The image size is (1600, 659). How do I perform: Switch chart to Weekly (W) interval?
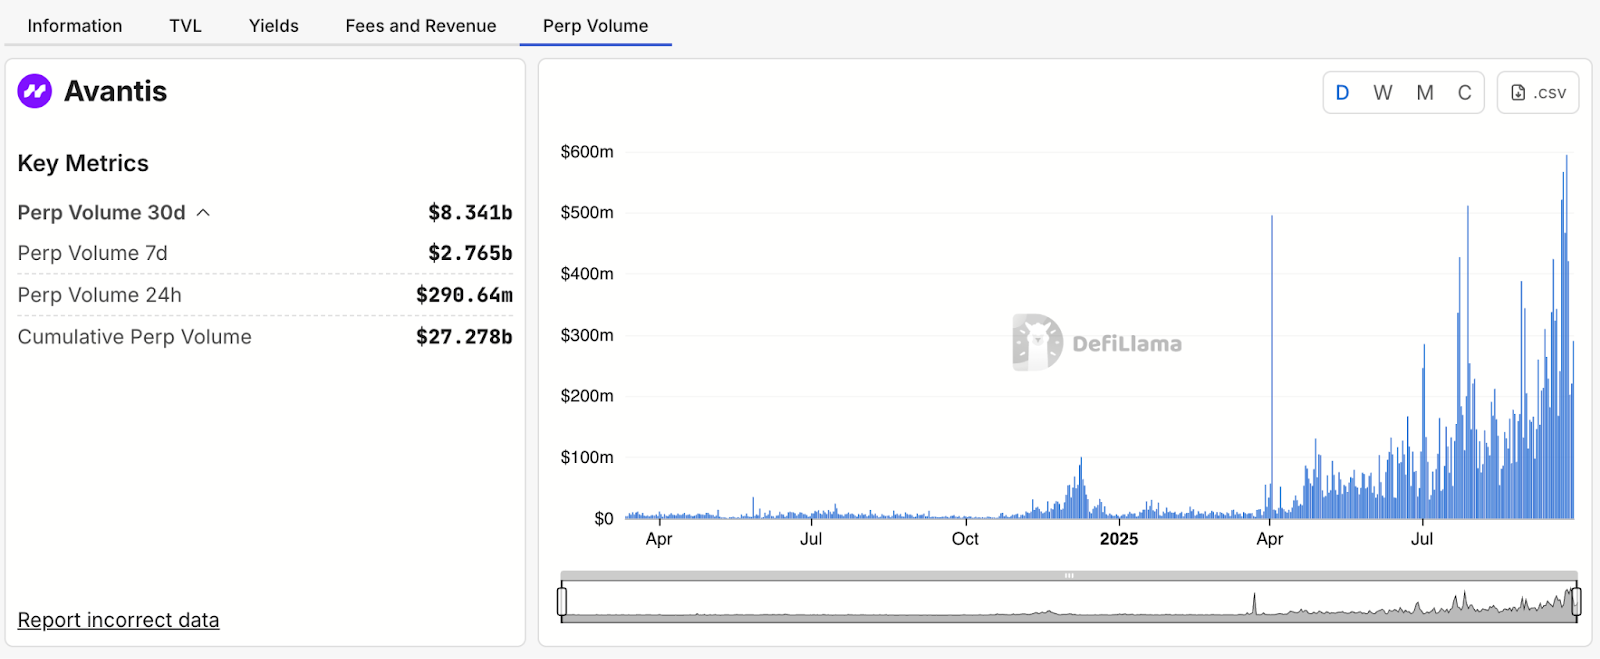[1382, 92]
